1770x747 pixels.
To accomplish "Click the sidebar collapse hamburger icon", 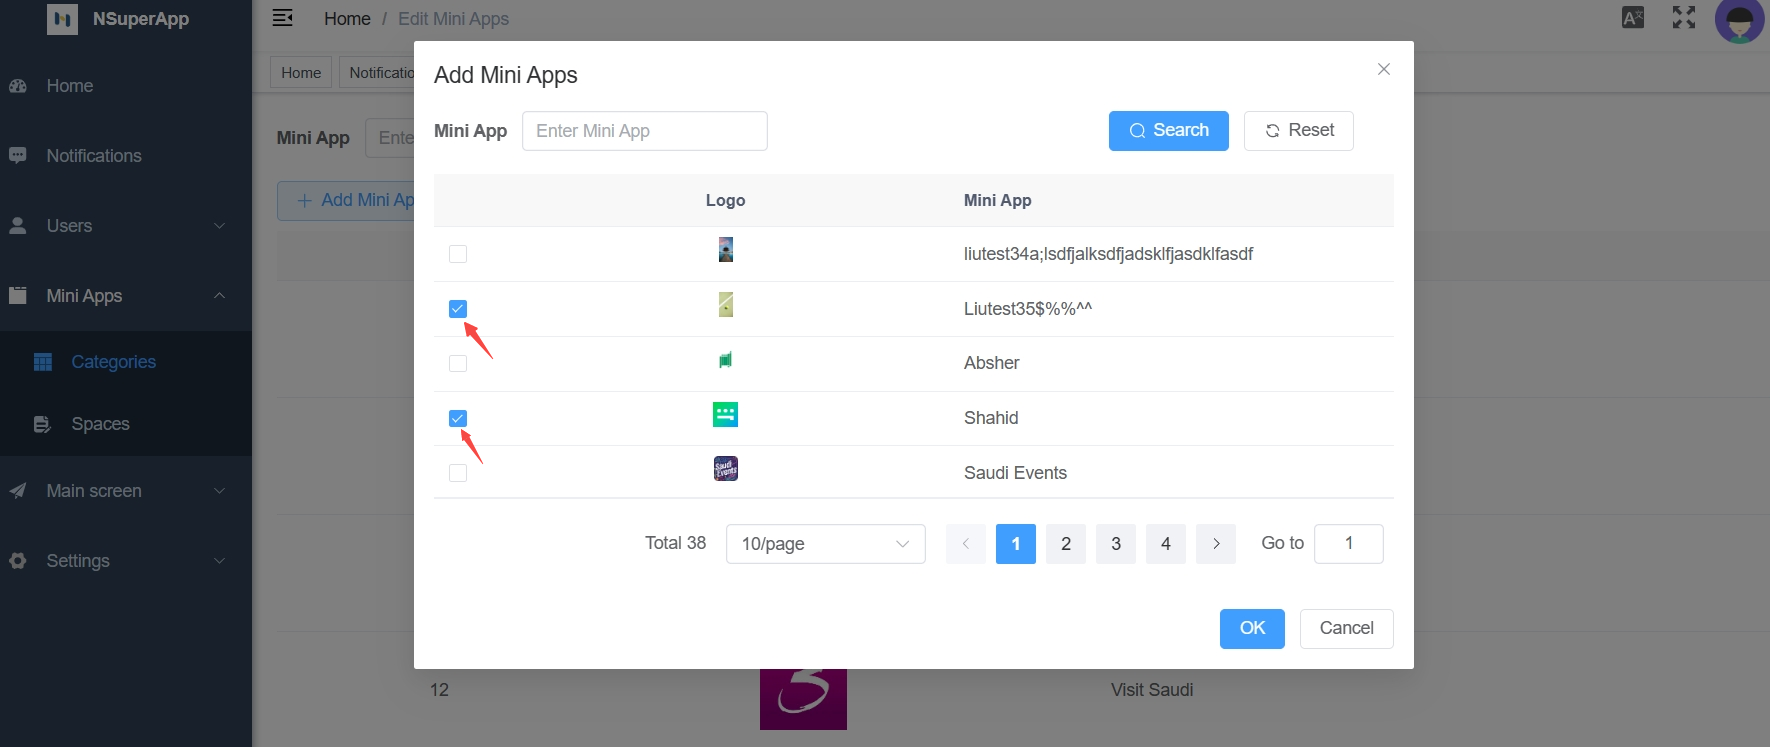I will [283, 18].
